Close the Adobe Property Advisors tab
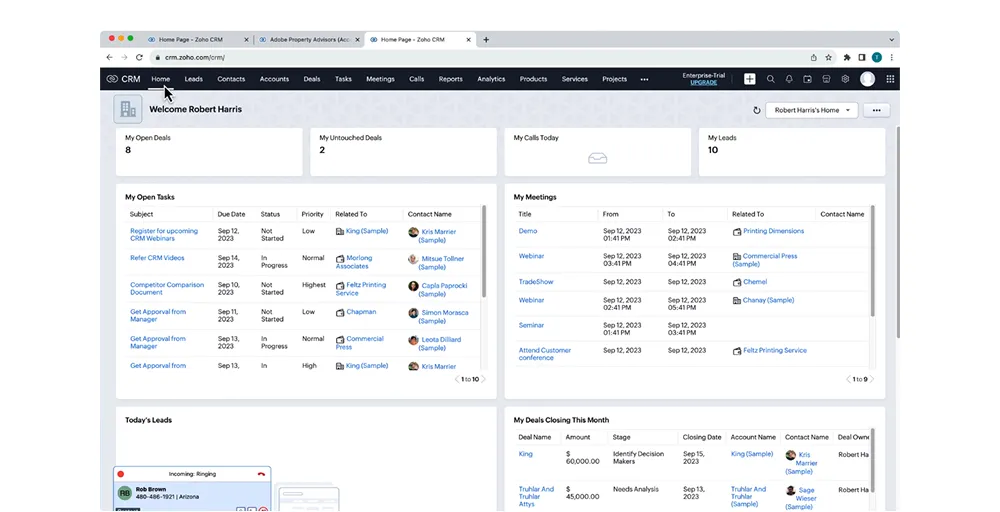The image size is (1000, 512). click(358, 40)
